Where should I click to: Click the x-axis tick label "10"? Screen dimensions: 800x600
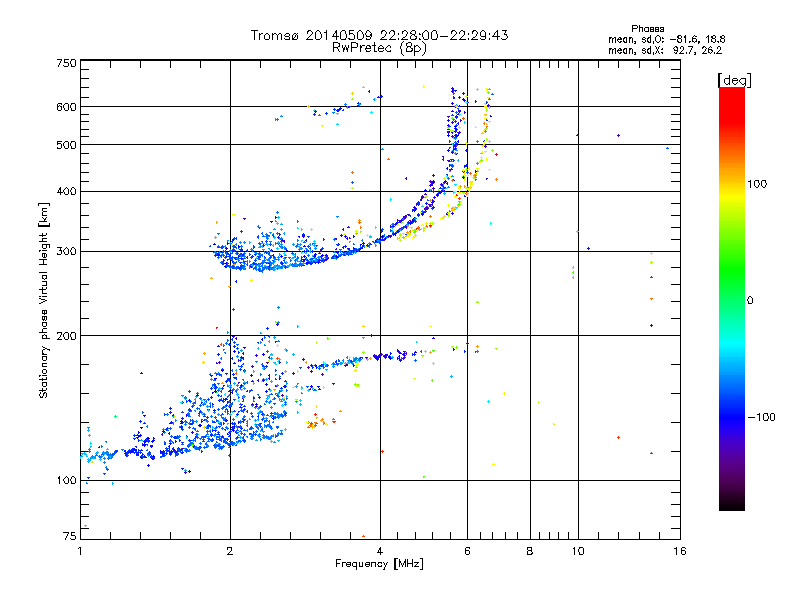click(x=578, y=551)
